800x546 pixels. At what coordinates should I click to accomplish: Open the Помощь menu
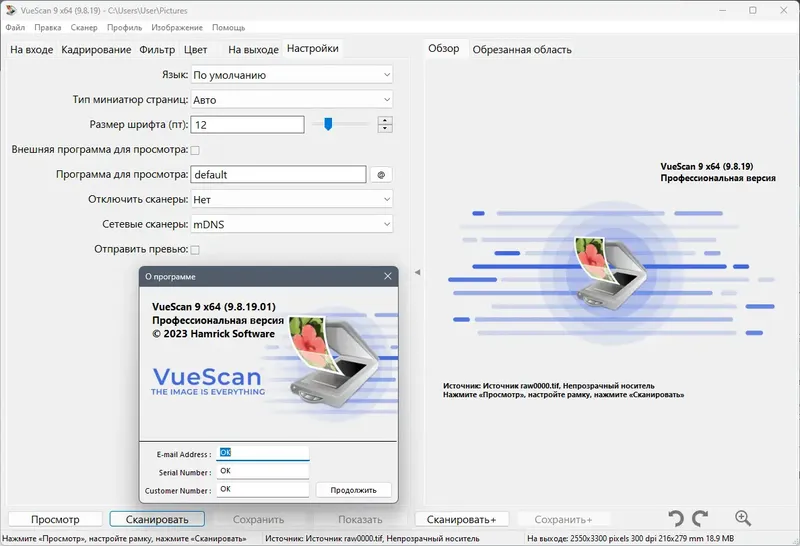click(x=229, y=28)
